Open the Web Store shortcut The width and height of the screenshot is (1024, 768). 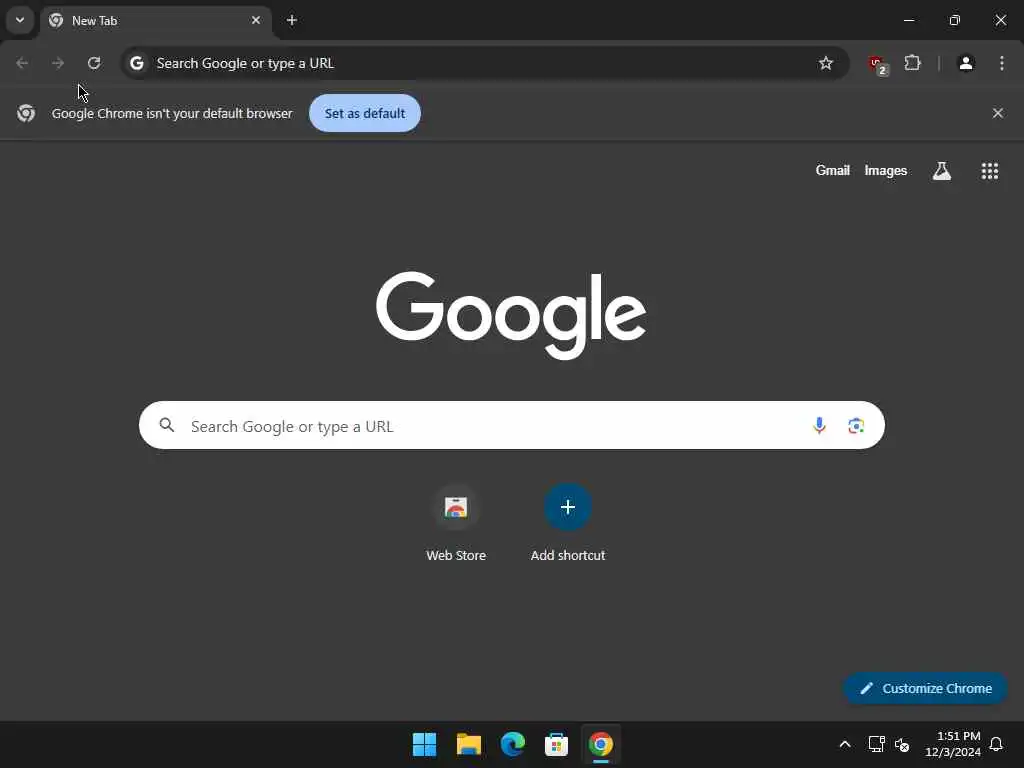point(456,524)
